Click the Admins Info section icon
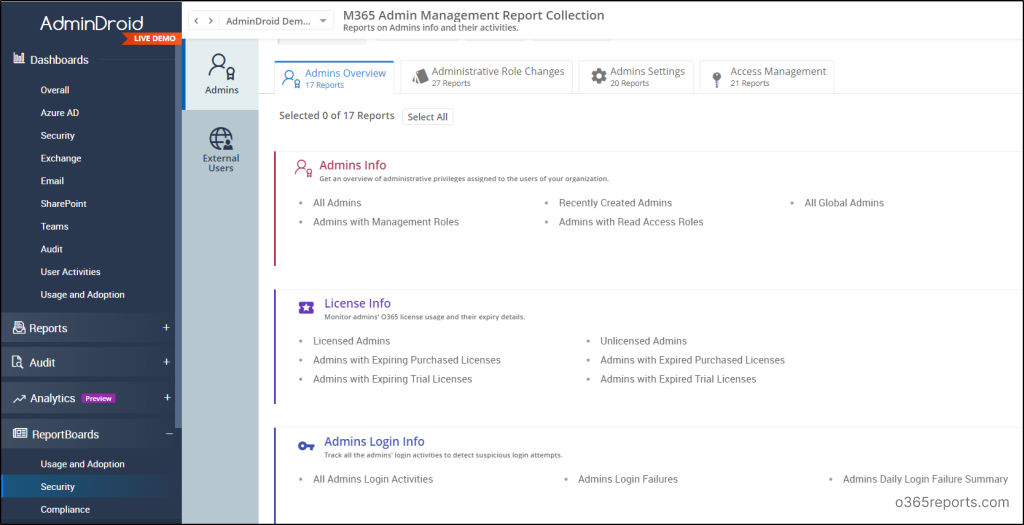This screenshot has height=525, width=1024. 304,168
